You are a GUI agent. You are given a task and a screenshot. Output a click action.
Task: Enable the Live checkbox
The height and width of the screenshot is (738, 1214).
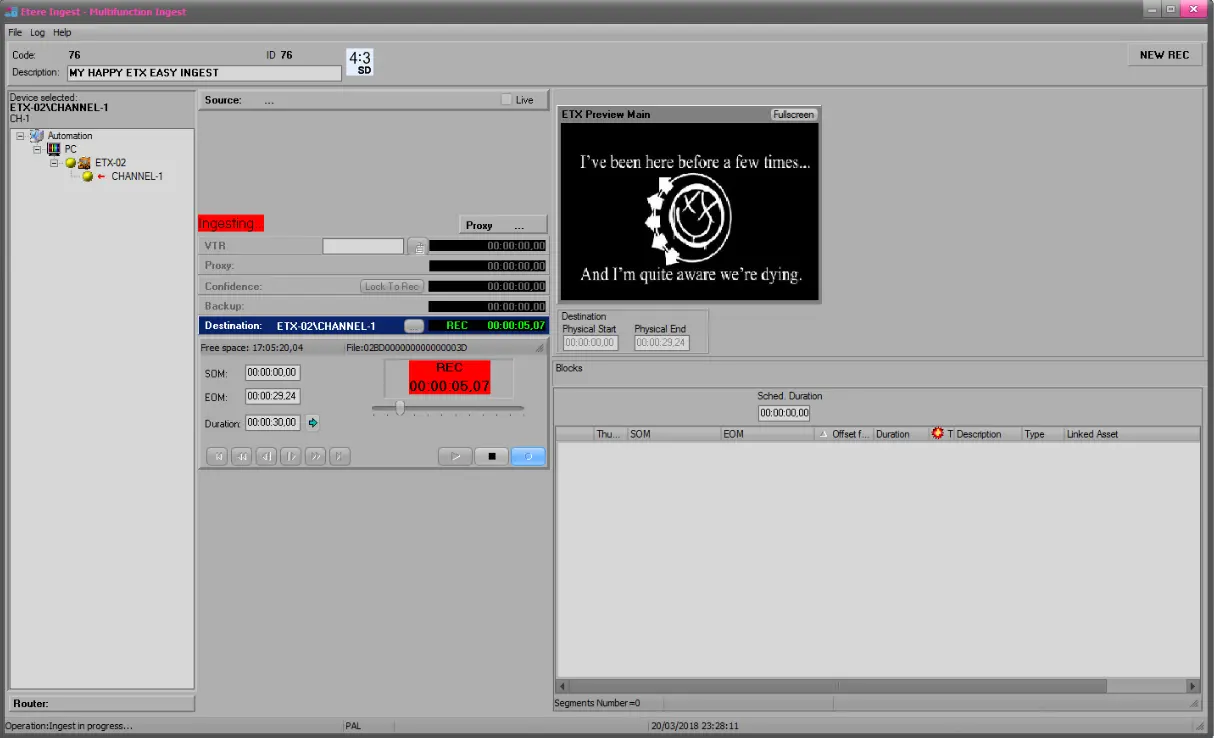pyautogui.click(x=507, y=100)
